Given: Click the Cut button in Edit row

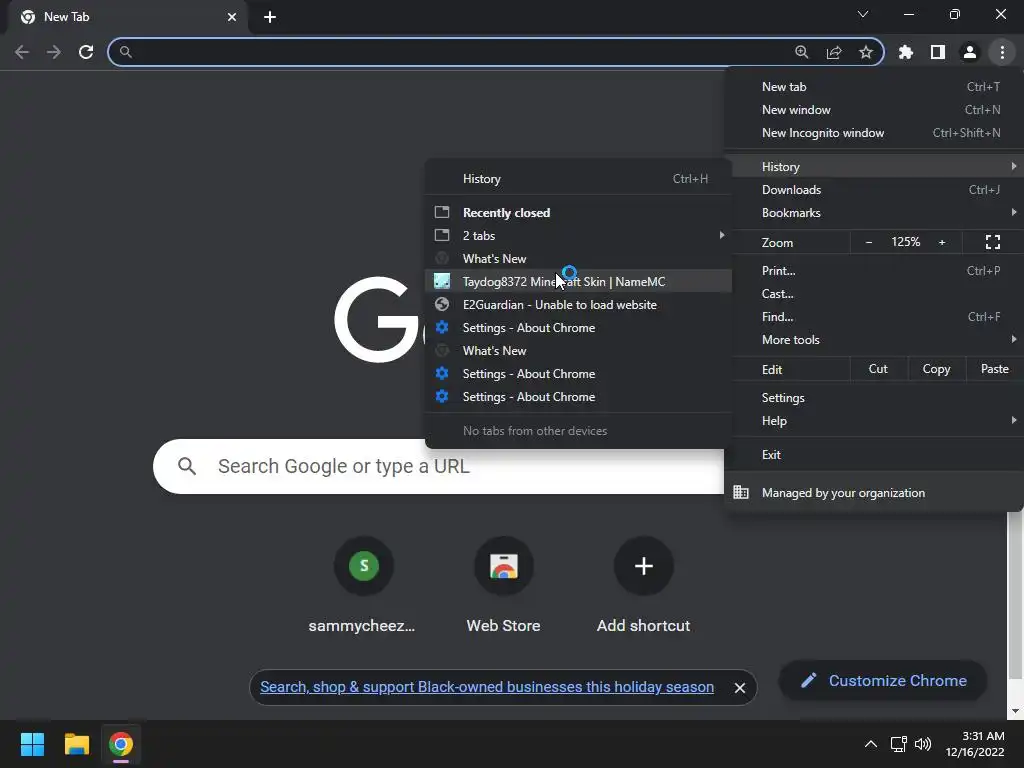Looking at the screenshot, I should 878,369.
